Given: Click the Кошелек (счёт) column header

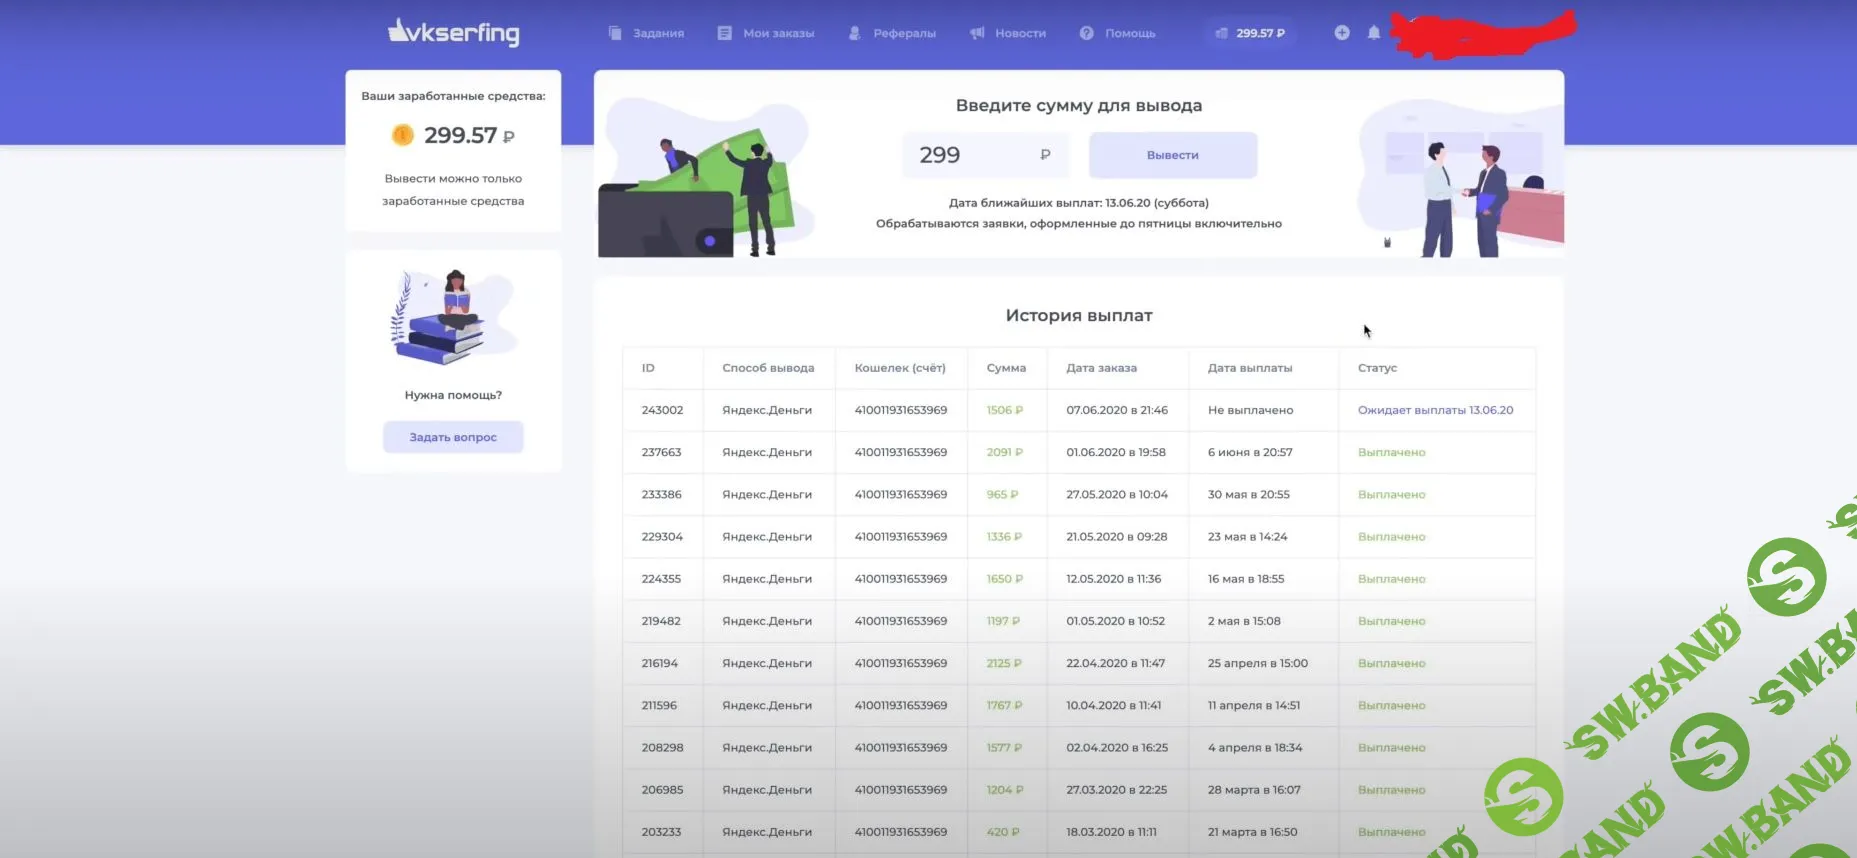Looking at the screenshot, I should 900,368.
